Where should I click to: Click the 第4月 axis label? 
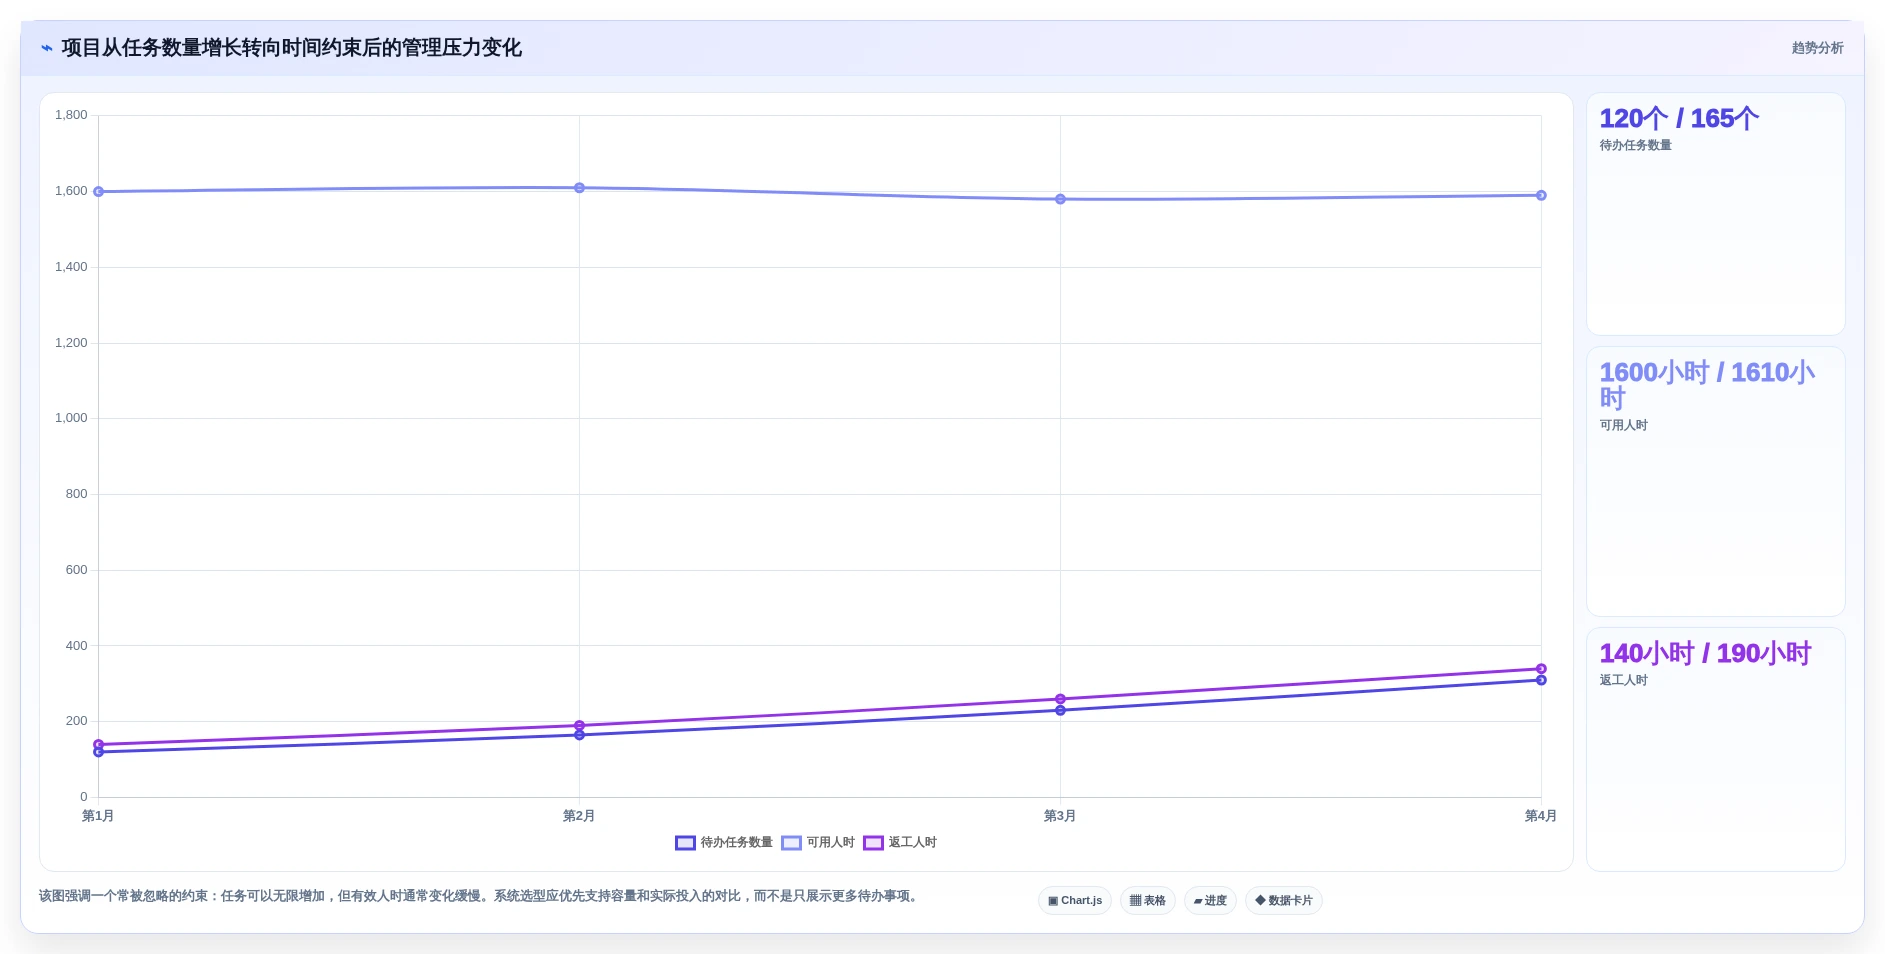(x=1540, y=816)
